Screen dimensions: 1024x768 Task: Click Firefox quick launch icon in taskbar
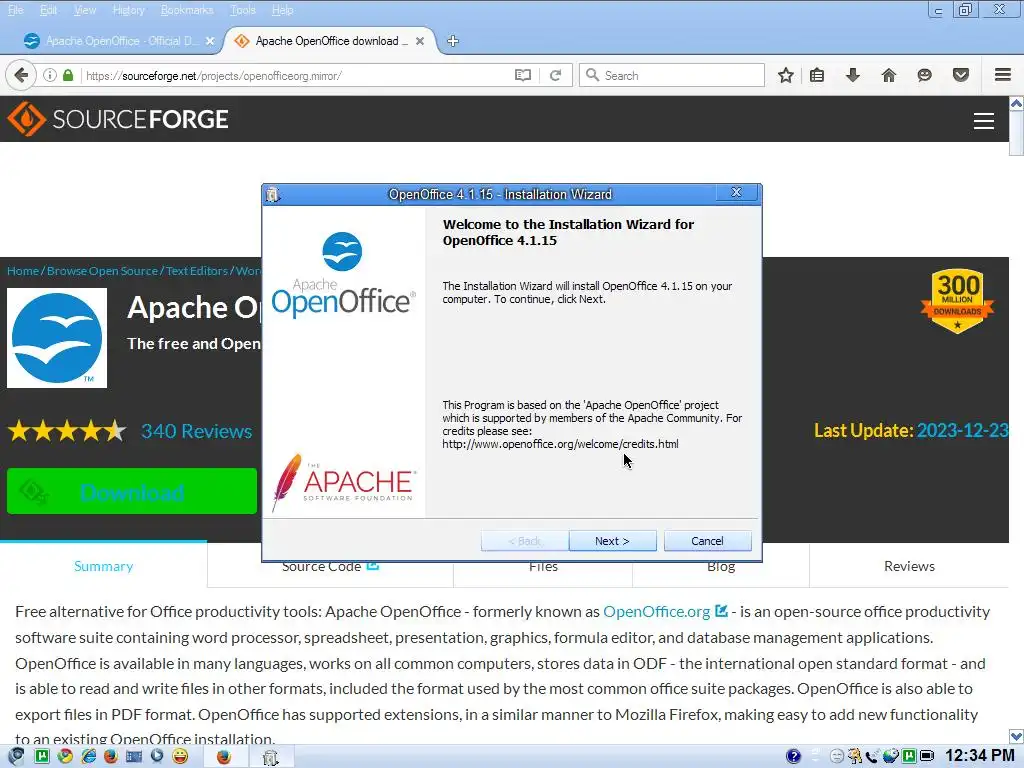coord(111,756)
